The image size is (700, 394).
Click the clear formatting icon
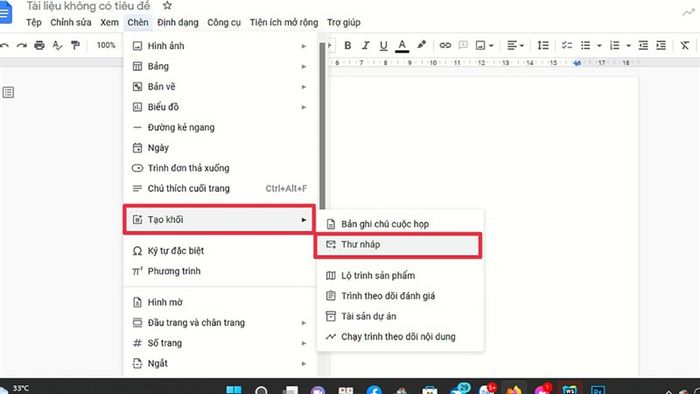click(684, 45)
